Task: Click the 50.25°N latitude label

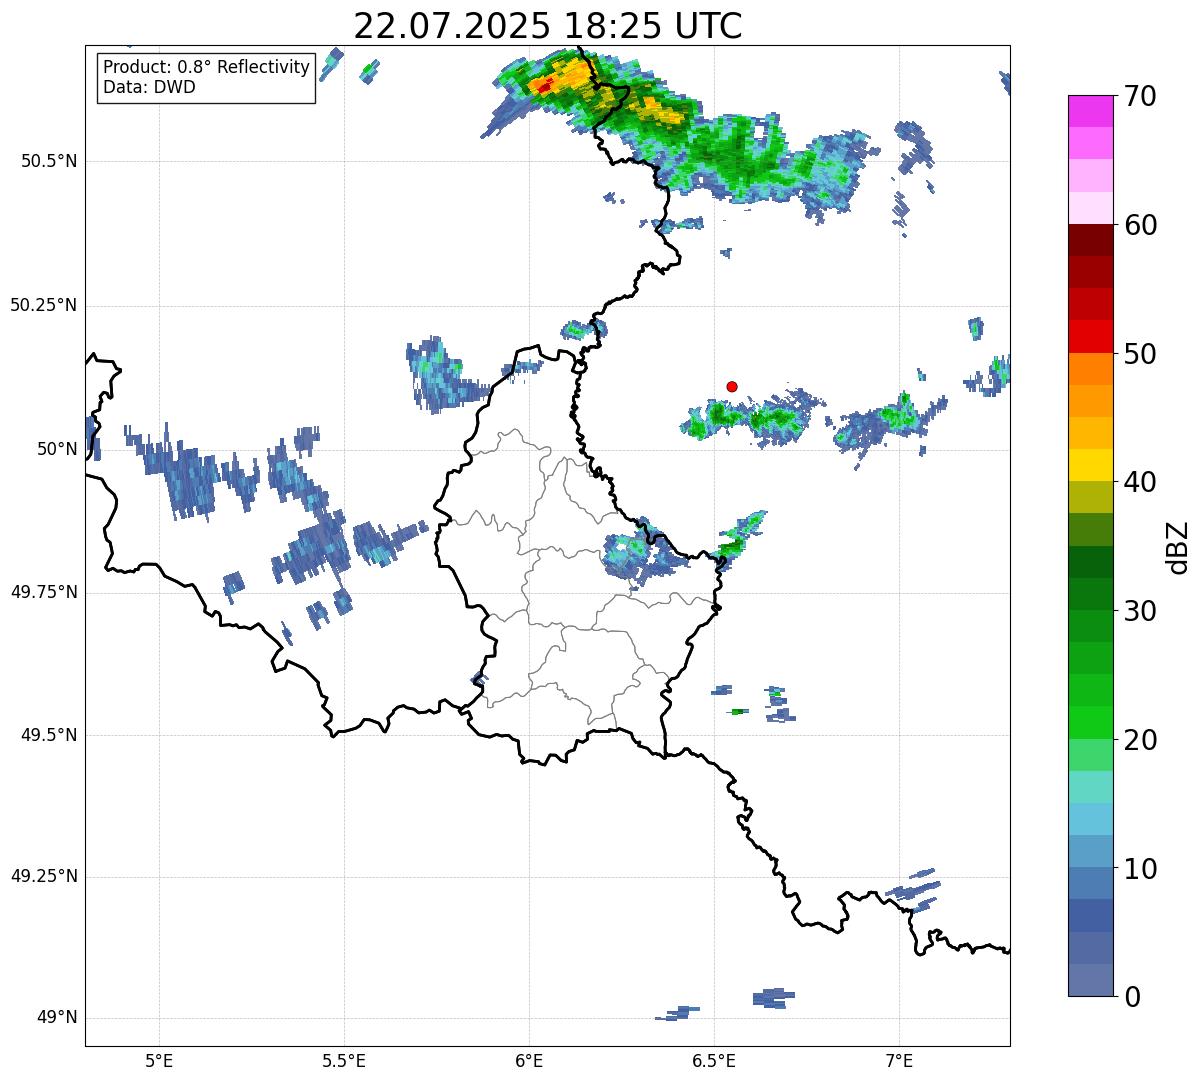Action: click(x=43, y=305)
